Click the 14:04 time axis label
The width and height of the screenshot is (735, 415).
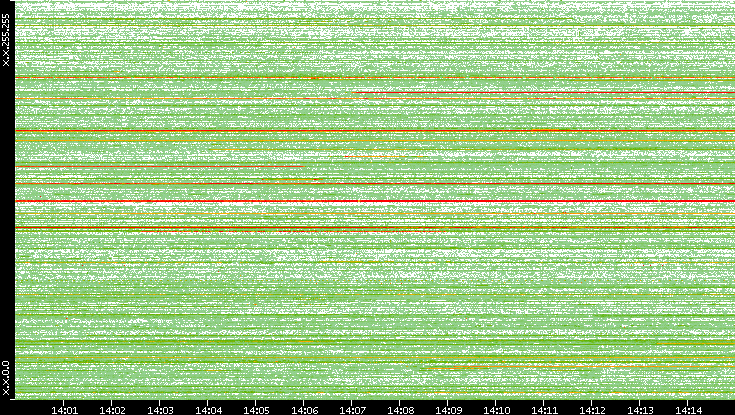(208, 410)
